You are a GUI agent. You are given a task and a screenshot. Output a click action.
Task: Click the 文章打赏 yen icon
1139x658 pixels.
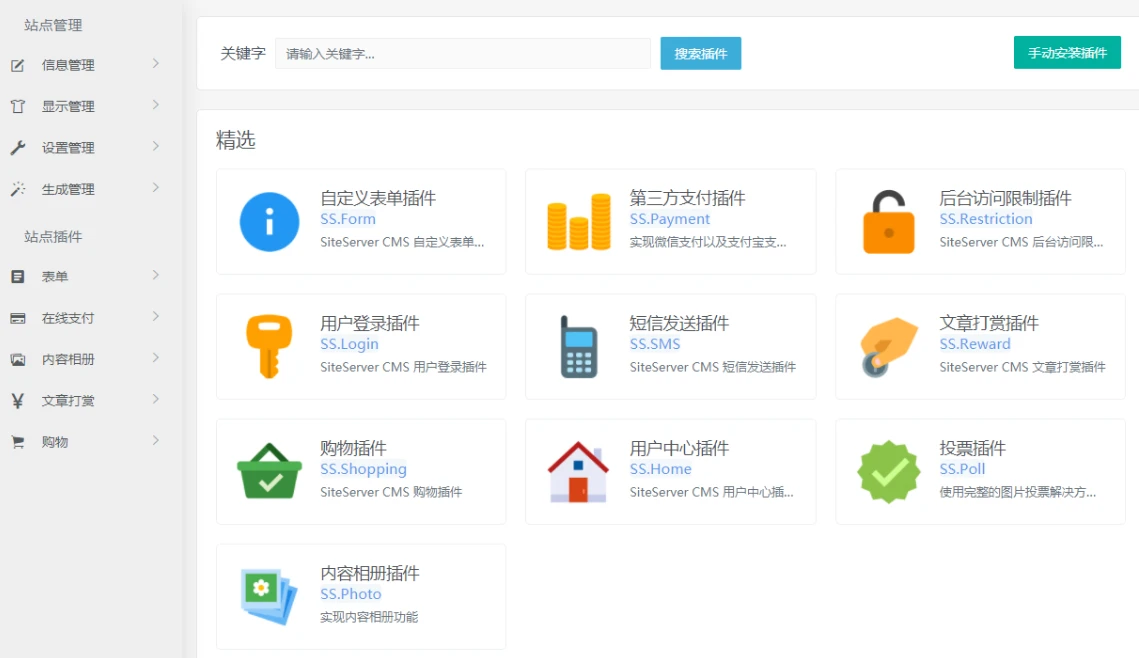pyautogui.click(x=17, y=401)
